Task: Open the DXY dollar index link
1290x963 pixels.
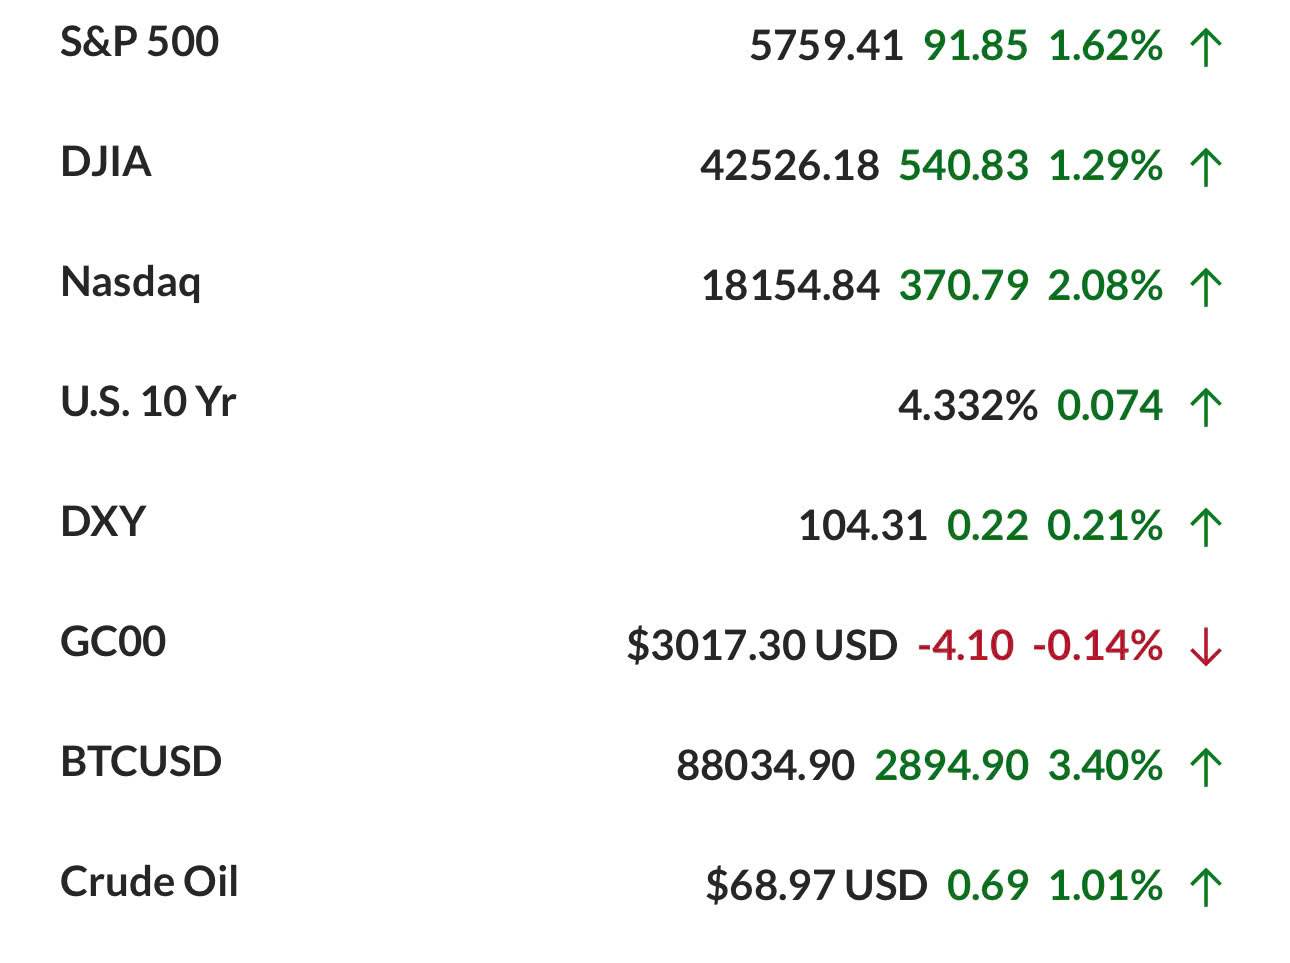Action: tap(103, 522)
